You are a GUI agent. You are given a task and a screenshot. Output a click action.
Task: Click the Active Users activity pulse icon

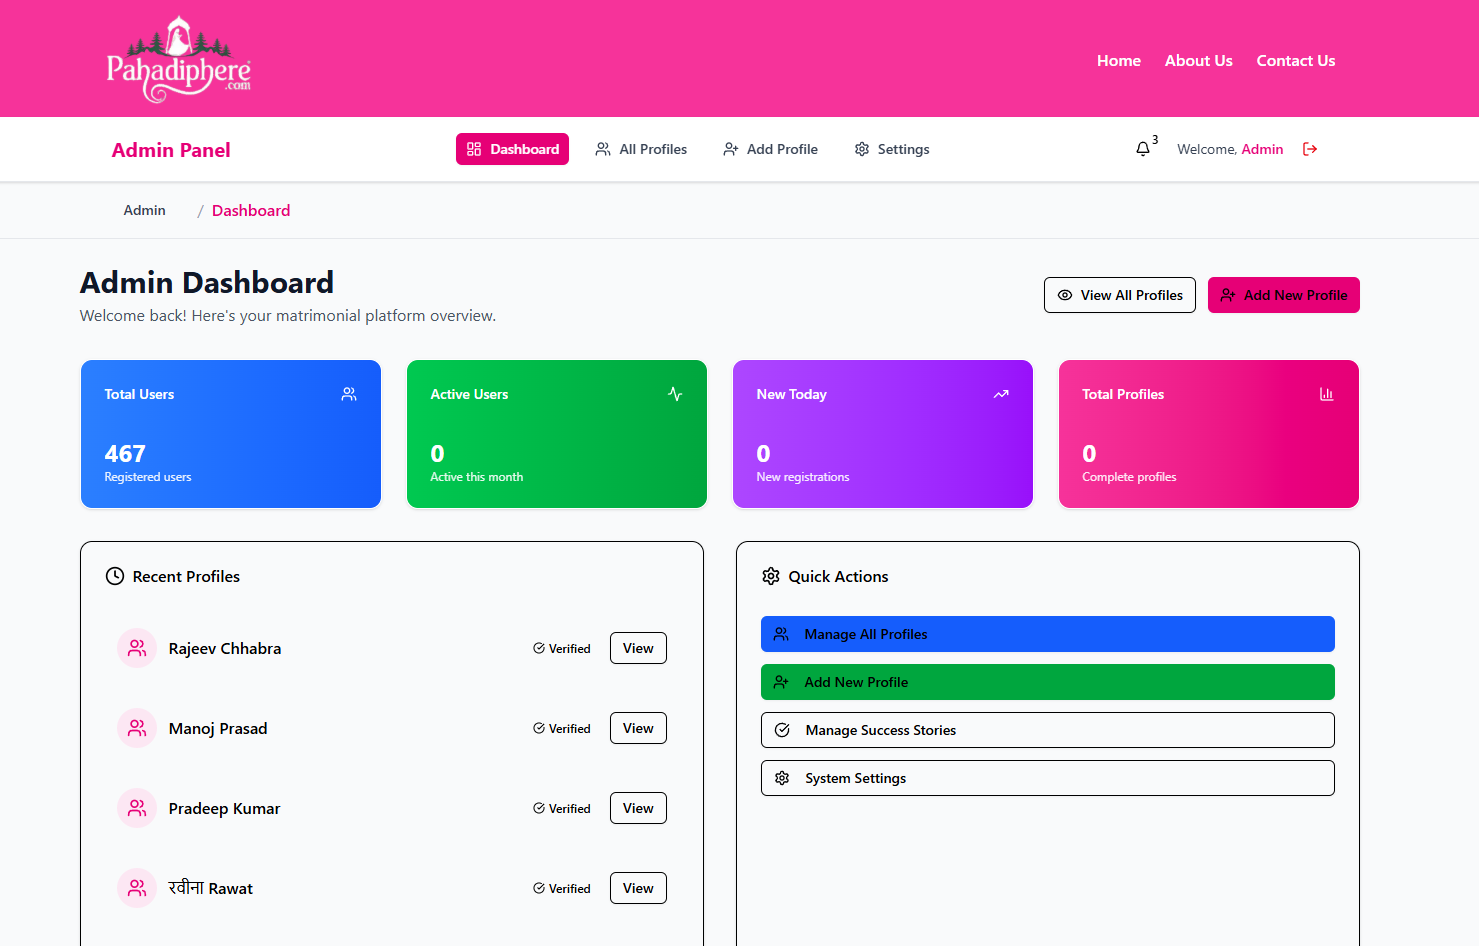675,394
